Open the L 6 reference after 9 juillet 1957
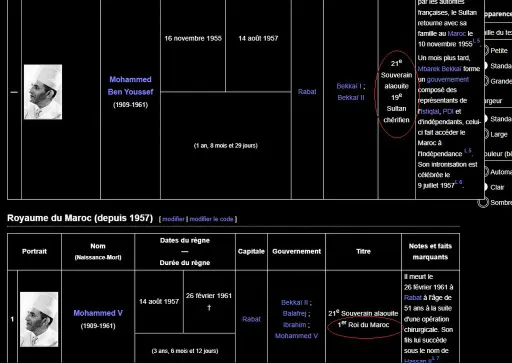 (458, 182)
